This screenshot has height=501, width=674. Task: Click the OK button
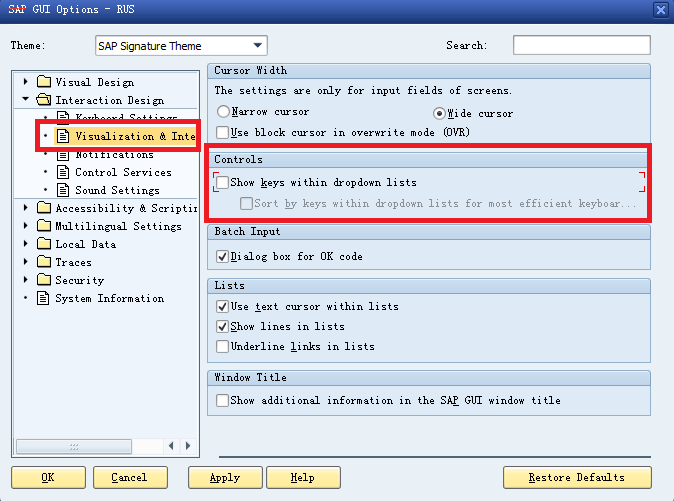[49, 477]
